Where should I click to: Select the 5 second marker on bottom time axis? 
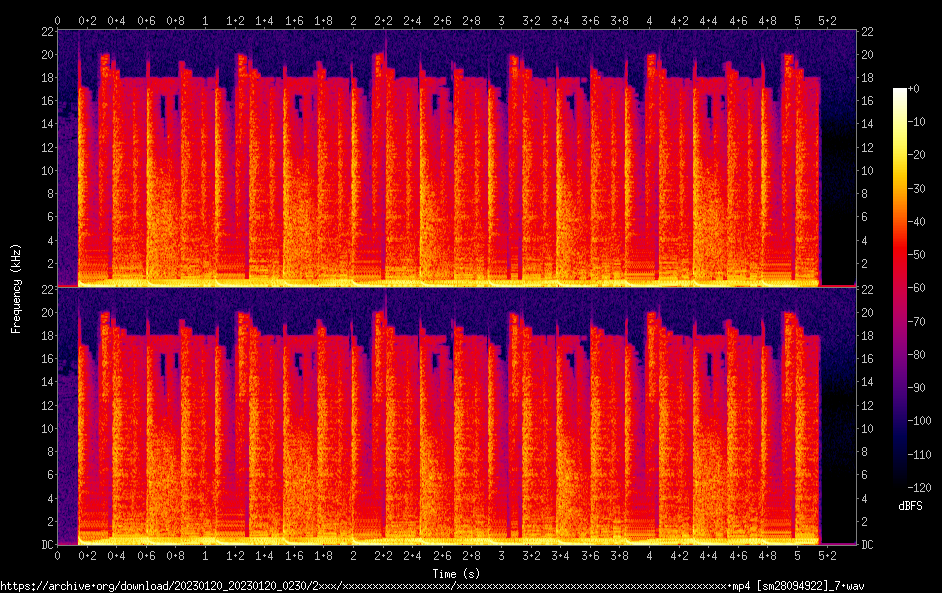tap(797, 555)
